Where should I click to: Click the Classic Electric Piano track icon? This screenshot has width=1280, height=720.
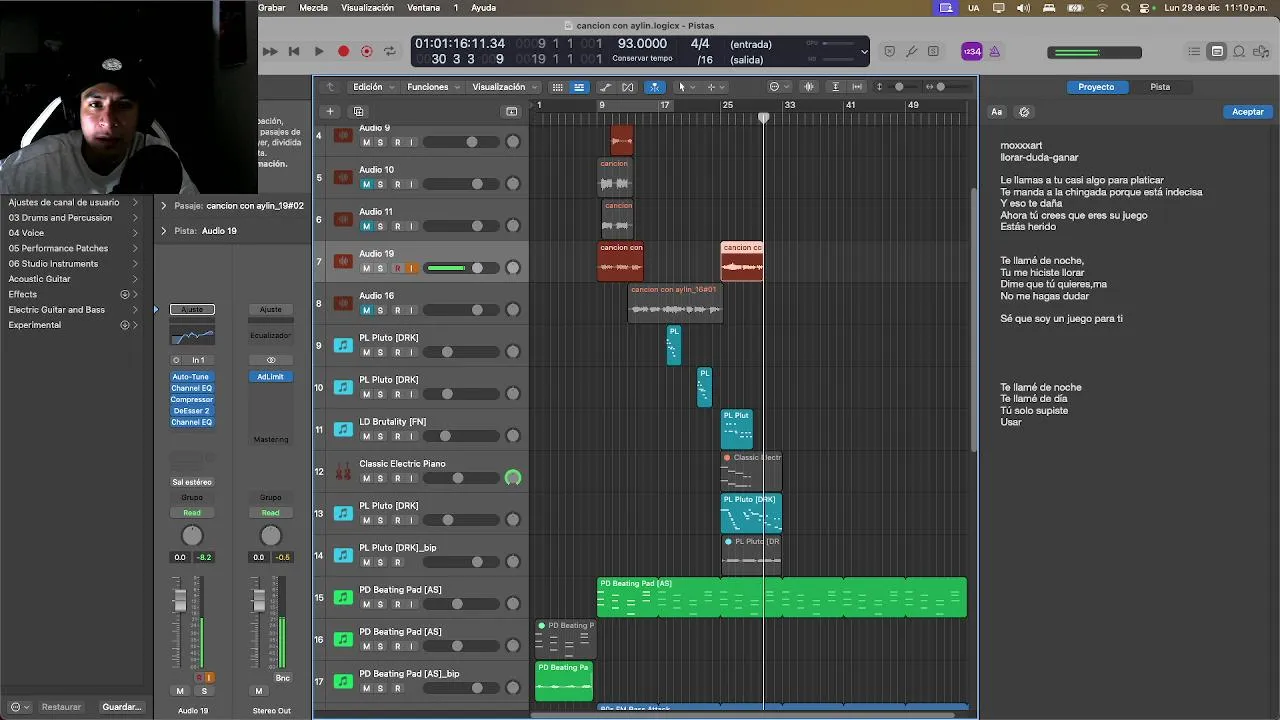343,471
